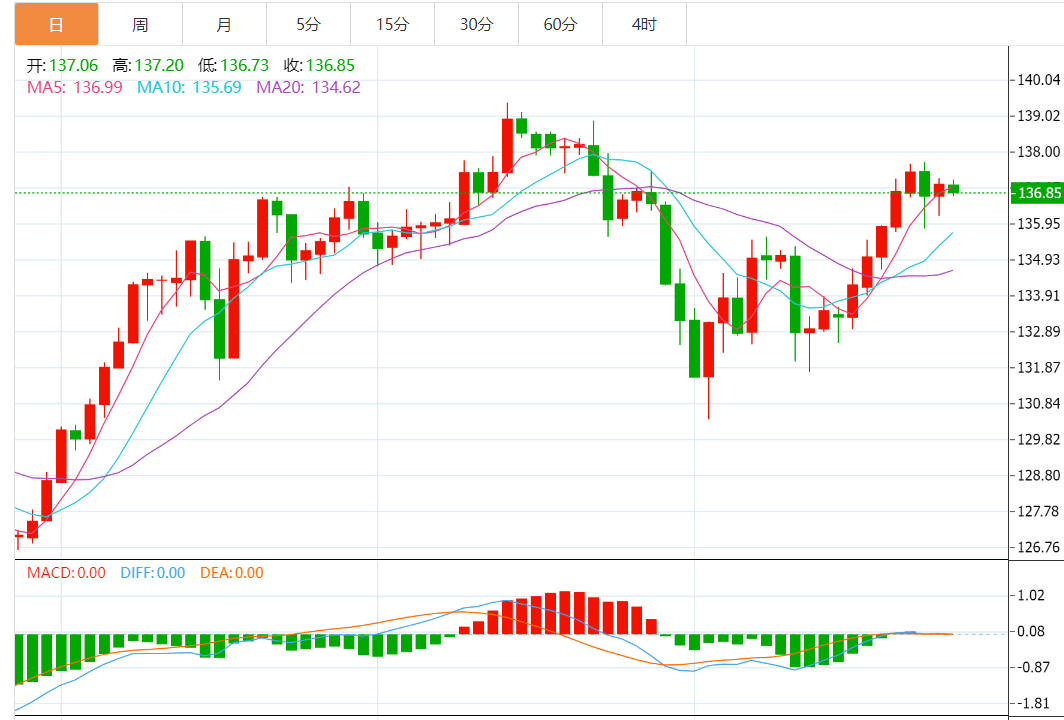Click the 130.84 price axis label
This screenshot has height=720, width=1064.
coord(1039,404)
